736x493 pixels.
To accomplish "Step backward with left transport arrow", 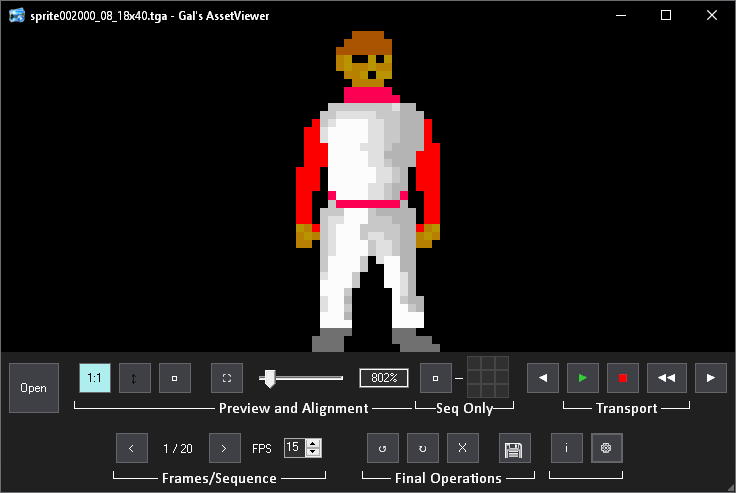I will [543, 378].
